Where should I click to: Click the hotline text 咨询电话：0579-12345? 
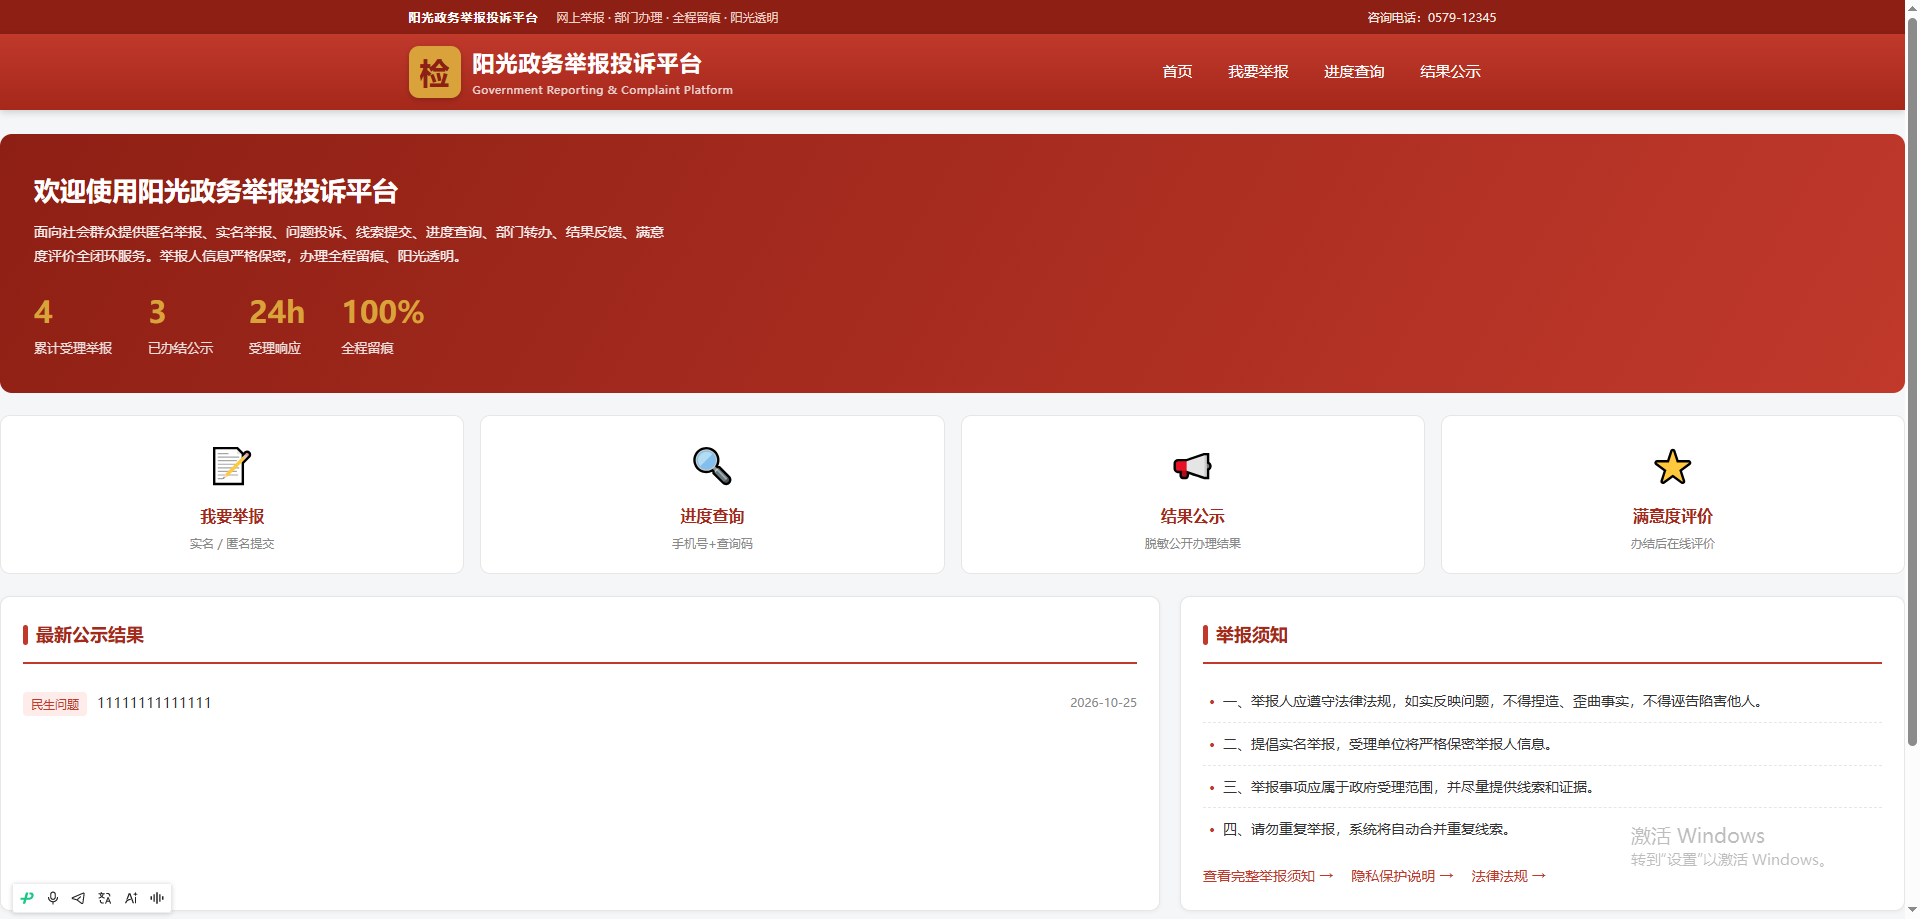(x=1432, y=18)
